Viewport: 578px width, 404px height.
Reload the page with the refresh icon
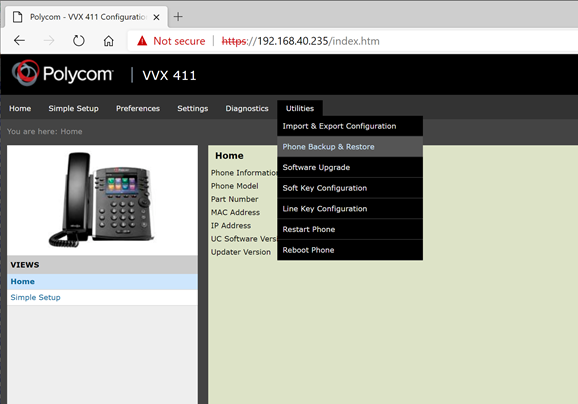point(79,41)
